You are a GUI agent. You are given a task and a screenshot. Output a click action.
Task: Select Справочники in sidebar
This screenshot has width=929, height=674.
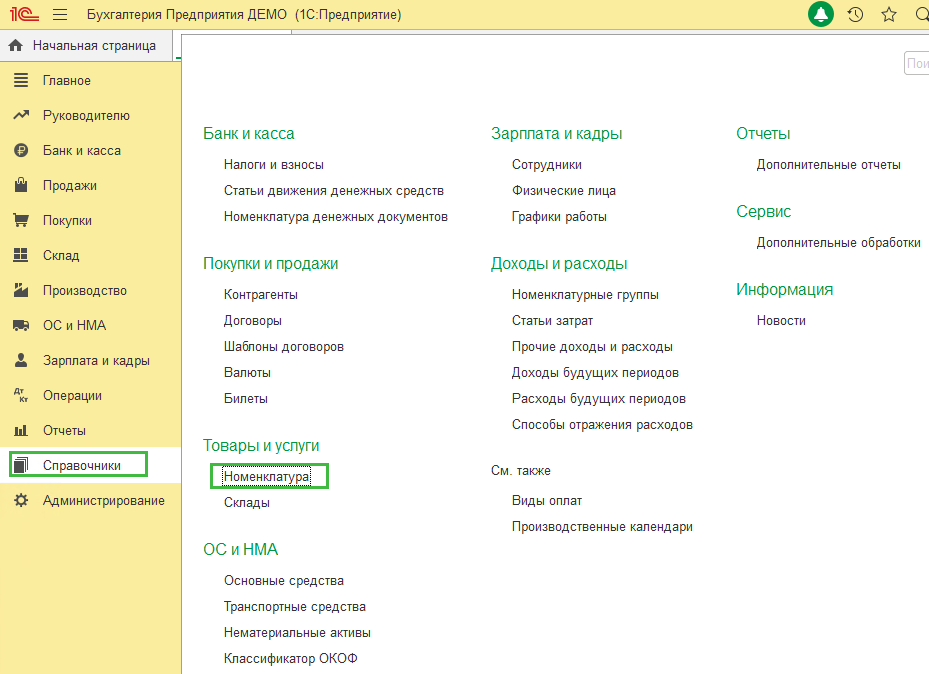click(82, 466)
